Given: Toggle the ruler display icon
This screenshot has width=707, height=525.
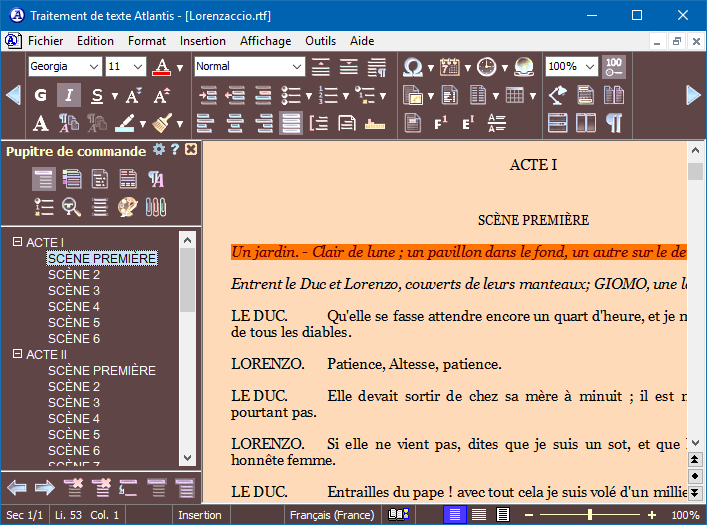Looking at the screenshot, I should tap(375, 123).
